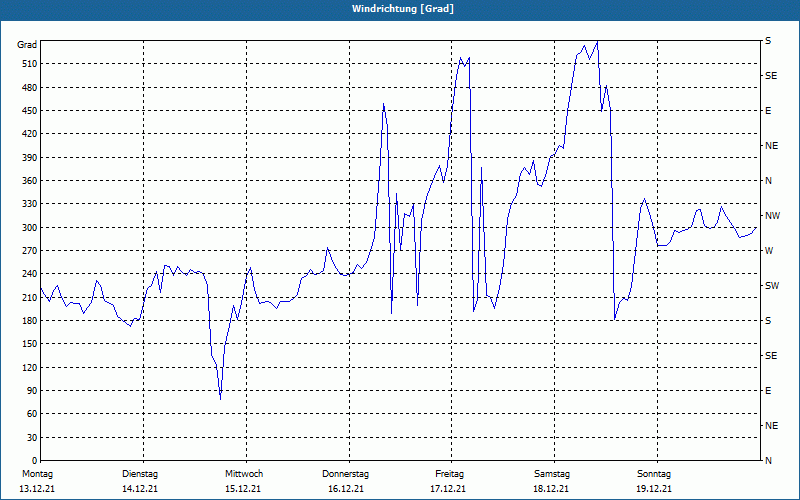Click the date 14.12.21
Screen dimensions: 800x500
(x=140, y=489)
